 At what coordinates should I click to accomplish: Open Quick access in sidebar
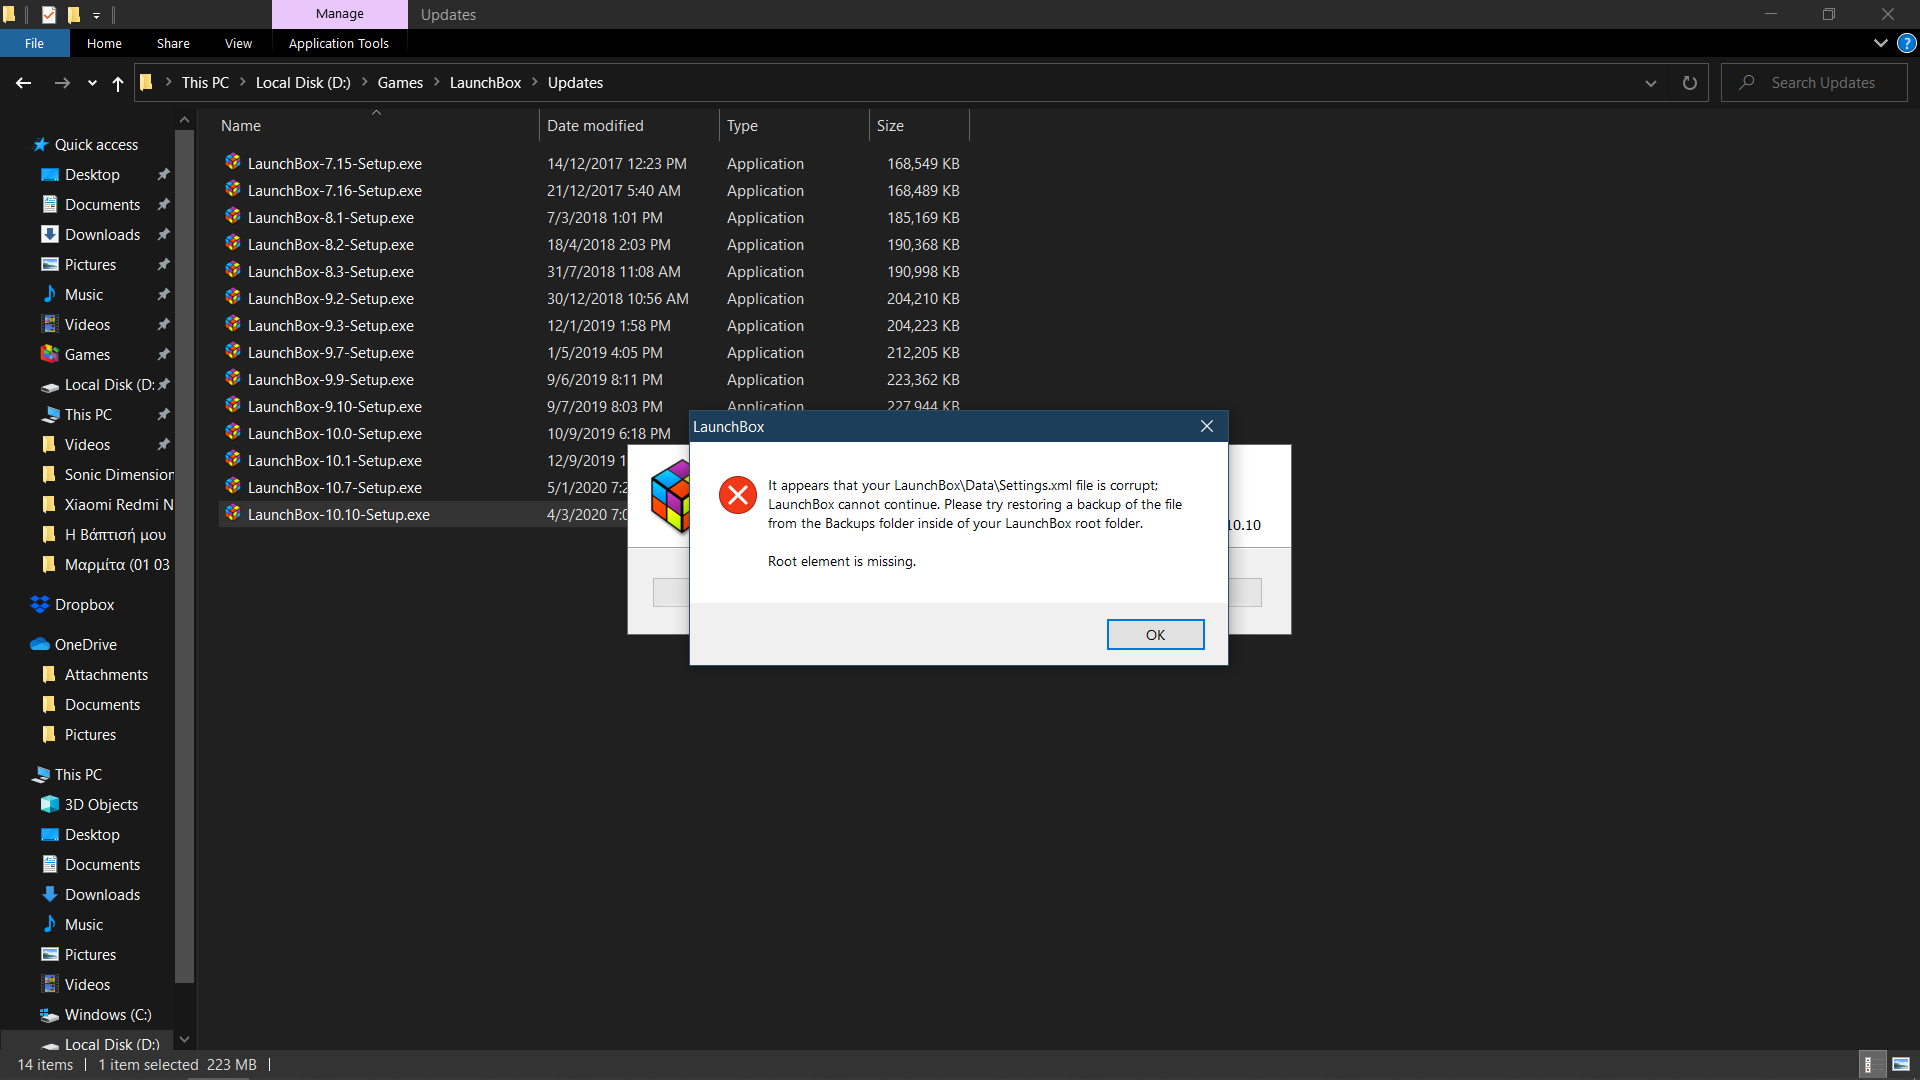[x=96, y=145]
